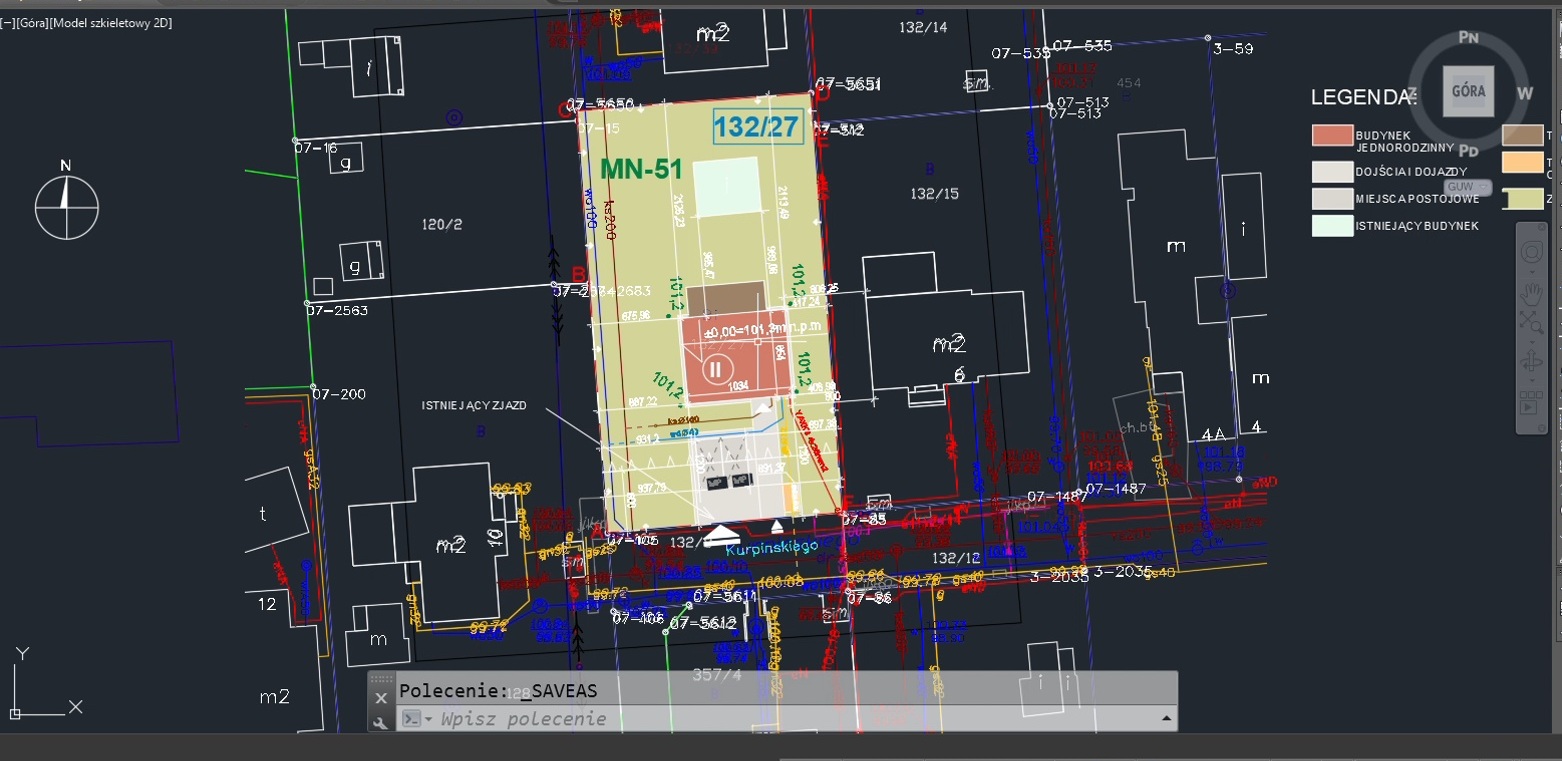
Task: Click the W direction on ViewCube compass
Action: click(x=1524, y=94)
